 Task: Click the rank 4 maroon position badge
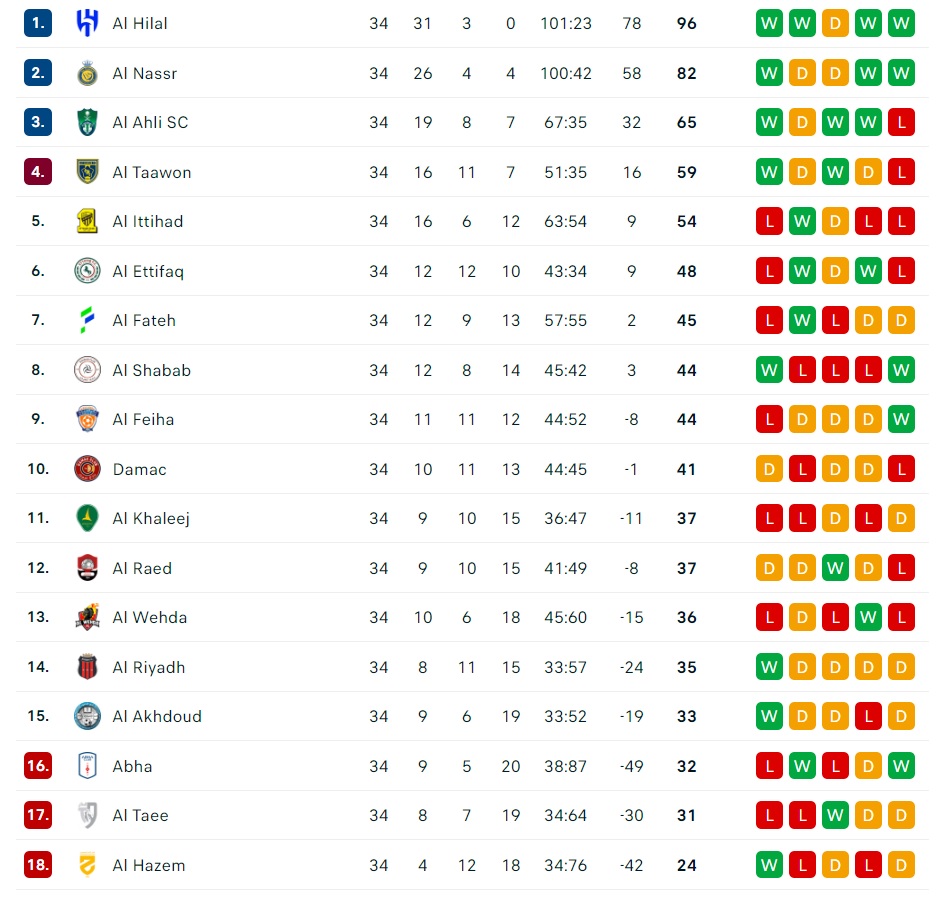[38, 172]
